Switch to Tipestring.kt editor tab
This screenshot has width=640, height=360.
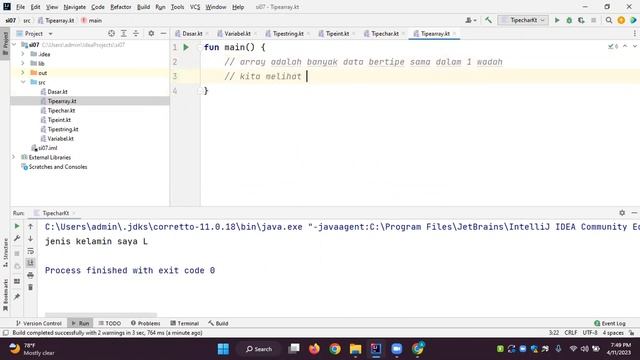(287, 33)
